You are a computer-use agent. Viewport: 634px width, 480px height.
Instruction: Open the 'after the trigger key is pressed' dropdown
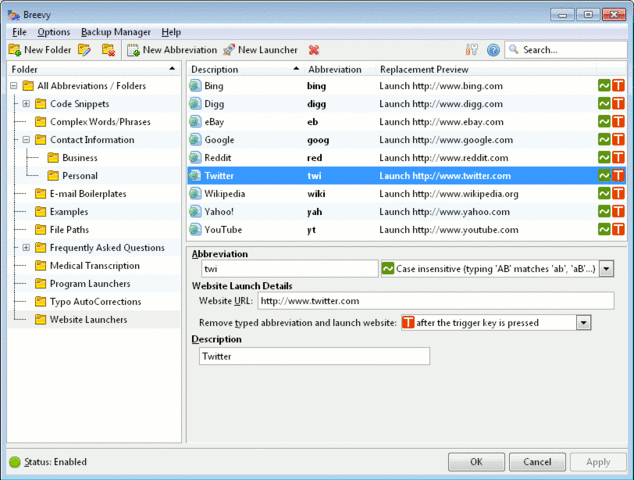pyautogui.click(x=583, y=323)
